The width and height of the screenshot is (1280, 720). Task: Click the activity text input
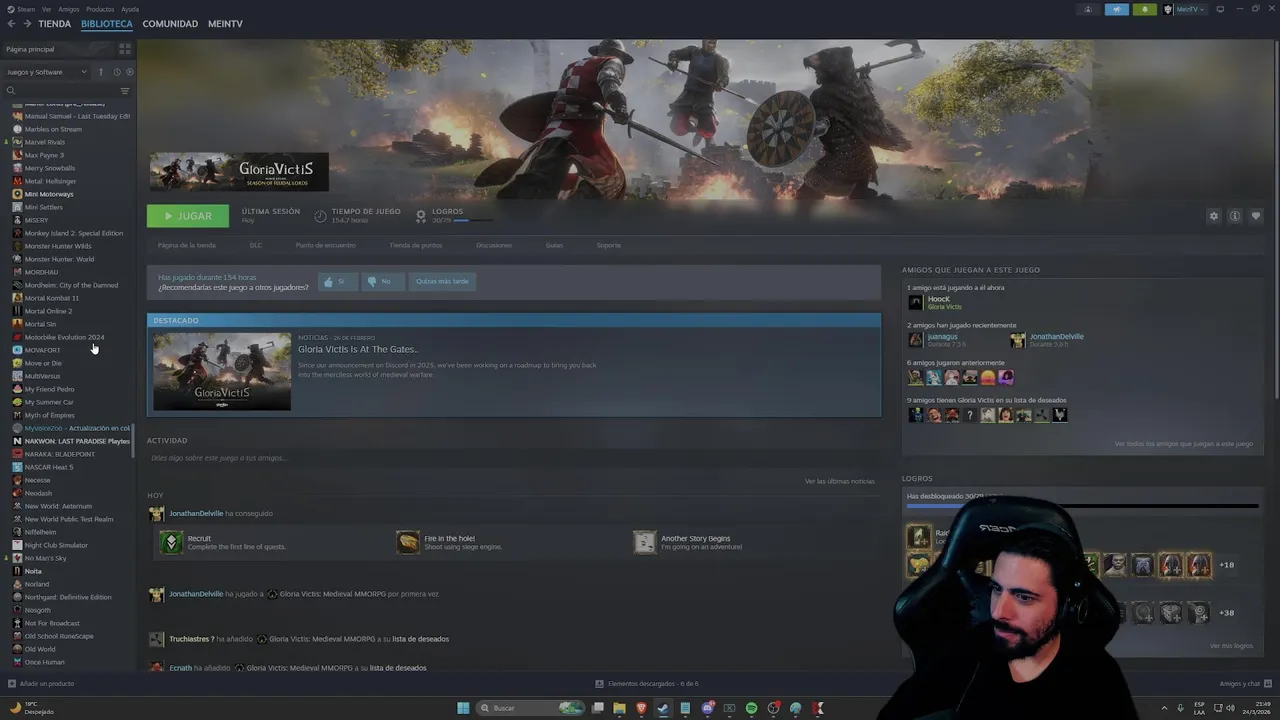tap(514, 458)
